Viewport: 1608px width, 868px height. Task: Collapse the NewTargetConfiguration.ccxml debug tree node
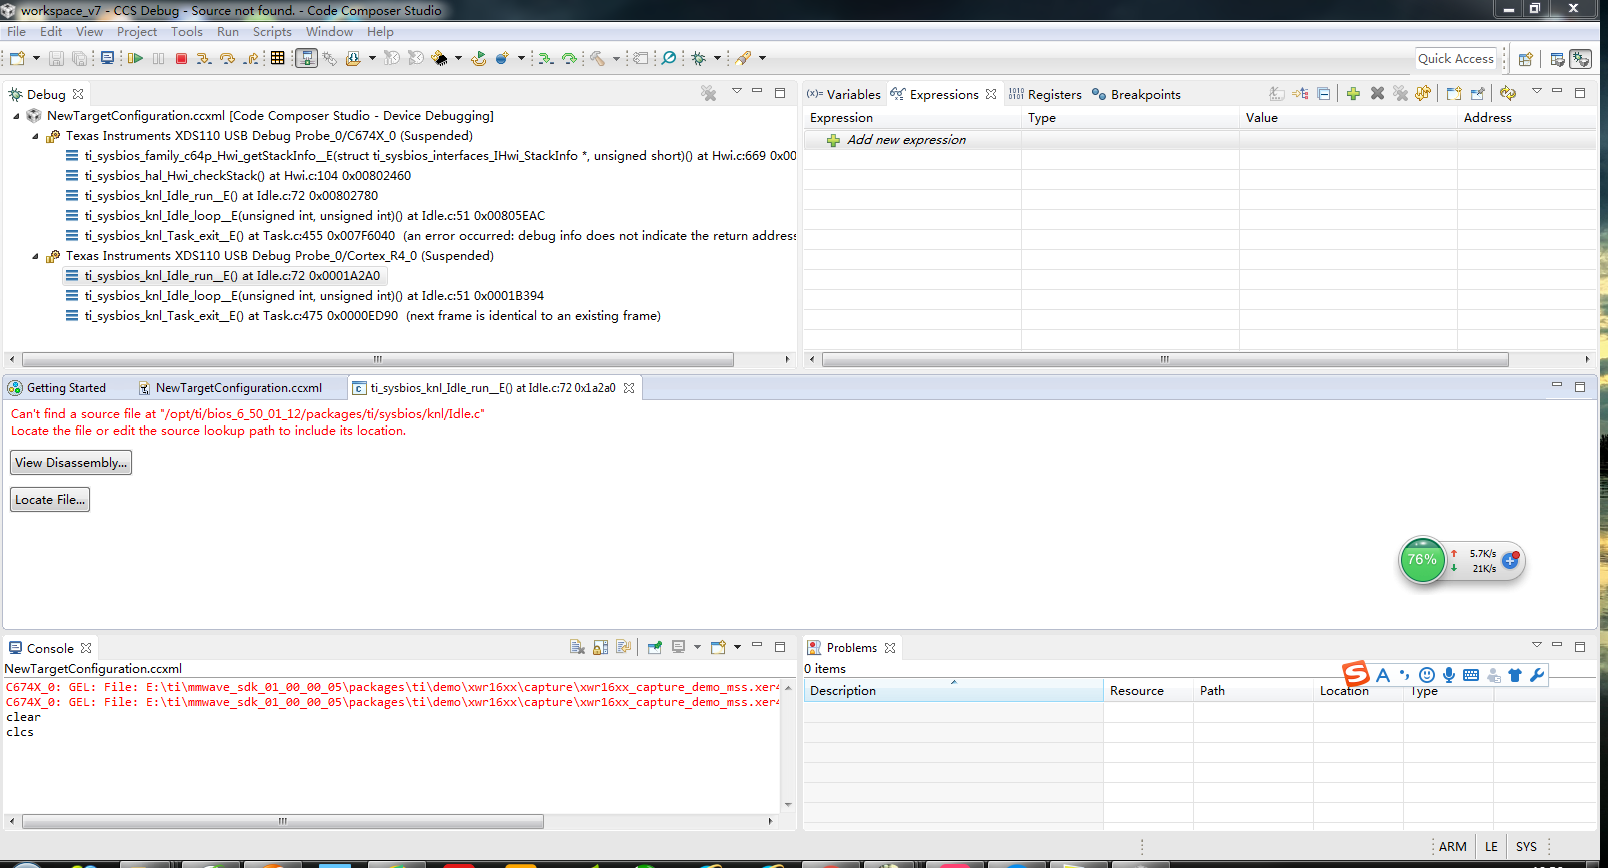pyautogui.click(x=16, y=116)
